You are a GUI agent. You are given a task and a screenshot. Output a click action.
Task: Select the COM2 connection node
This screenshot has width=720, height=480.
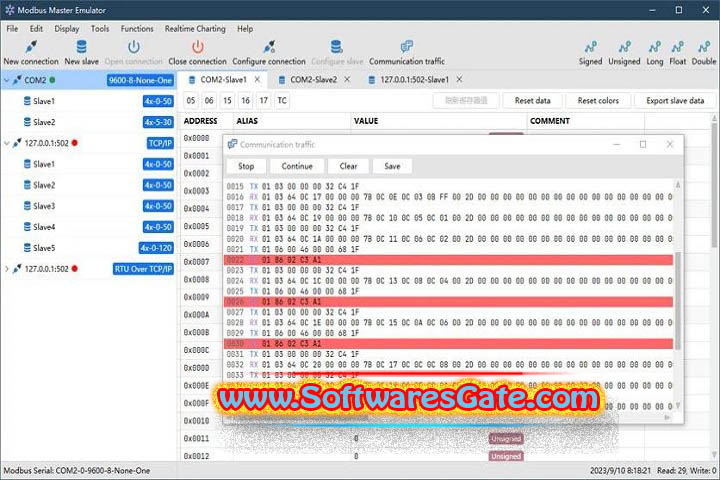pyautogui.click(x=88, y=80)
